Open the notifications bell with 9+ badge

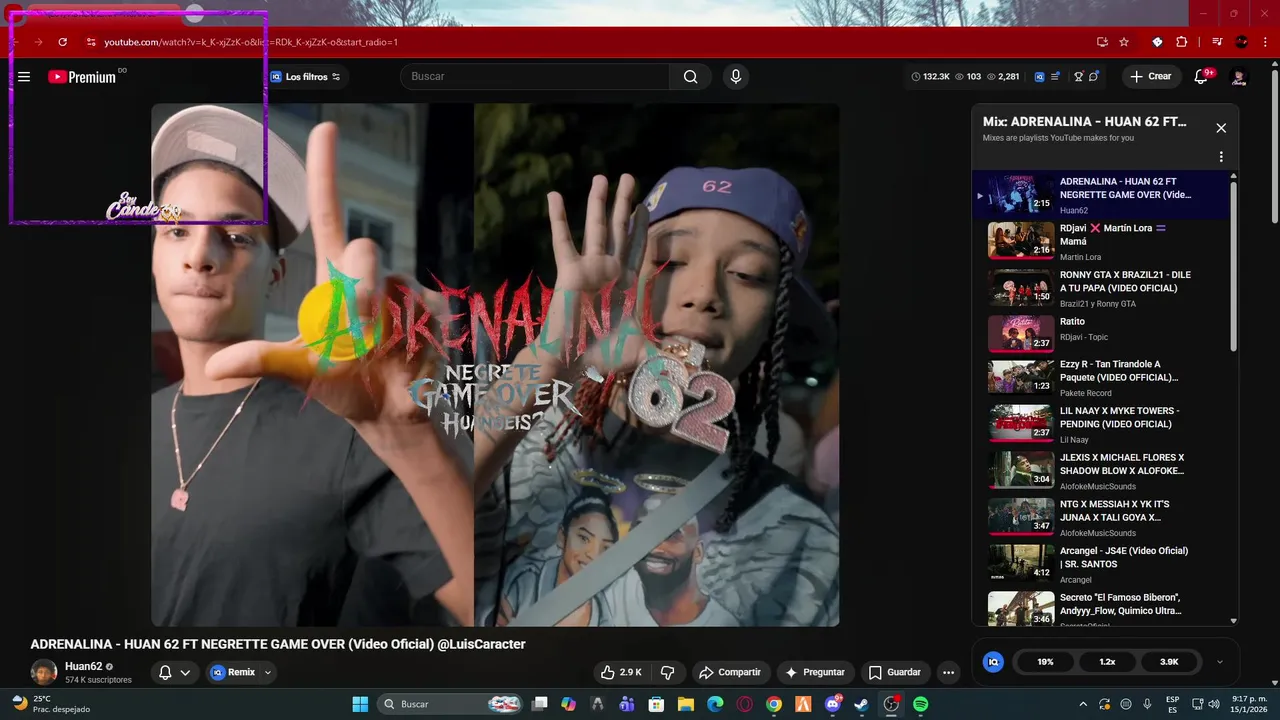point(1202,77)
